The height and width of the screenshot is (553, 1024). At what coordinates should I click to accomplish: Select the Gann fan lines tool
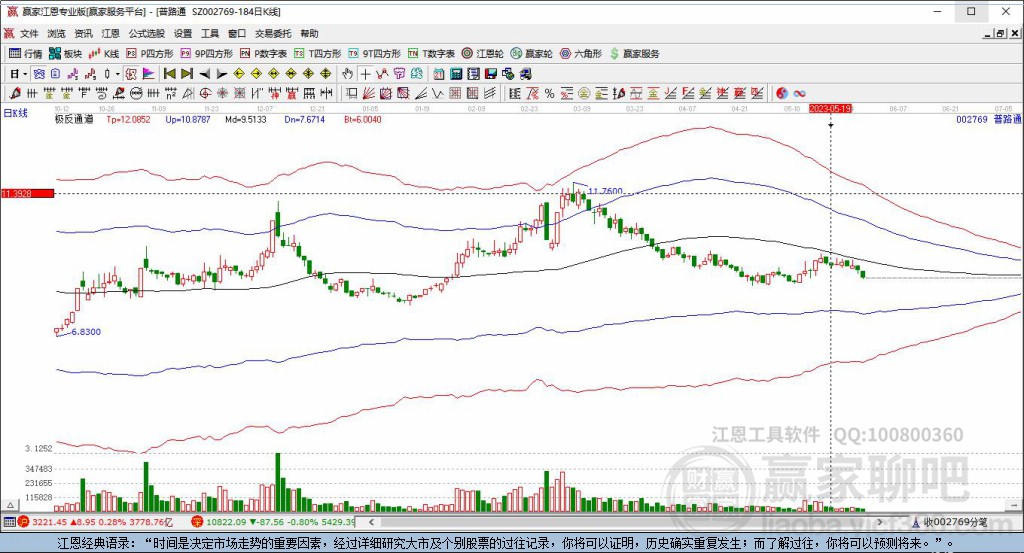(368, 93)
